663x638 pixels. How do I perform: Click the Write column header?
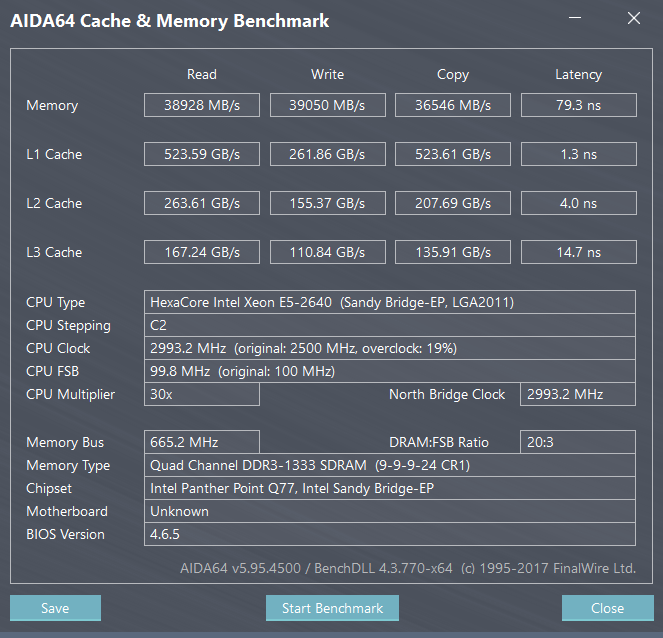click(x=328, y=74)
